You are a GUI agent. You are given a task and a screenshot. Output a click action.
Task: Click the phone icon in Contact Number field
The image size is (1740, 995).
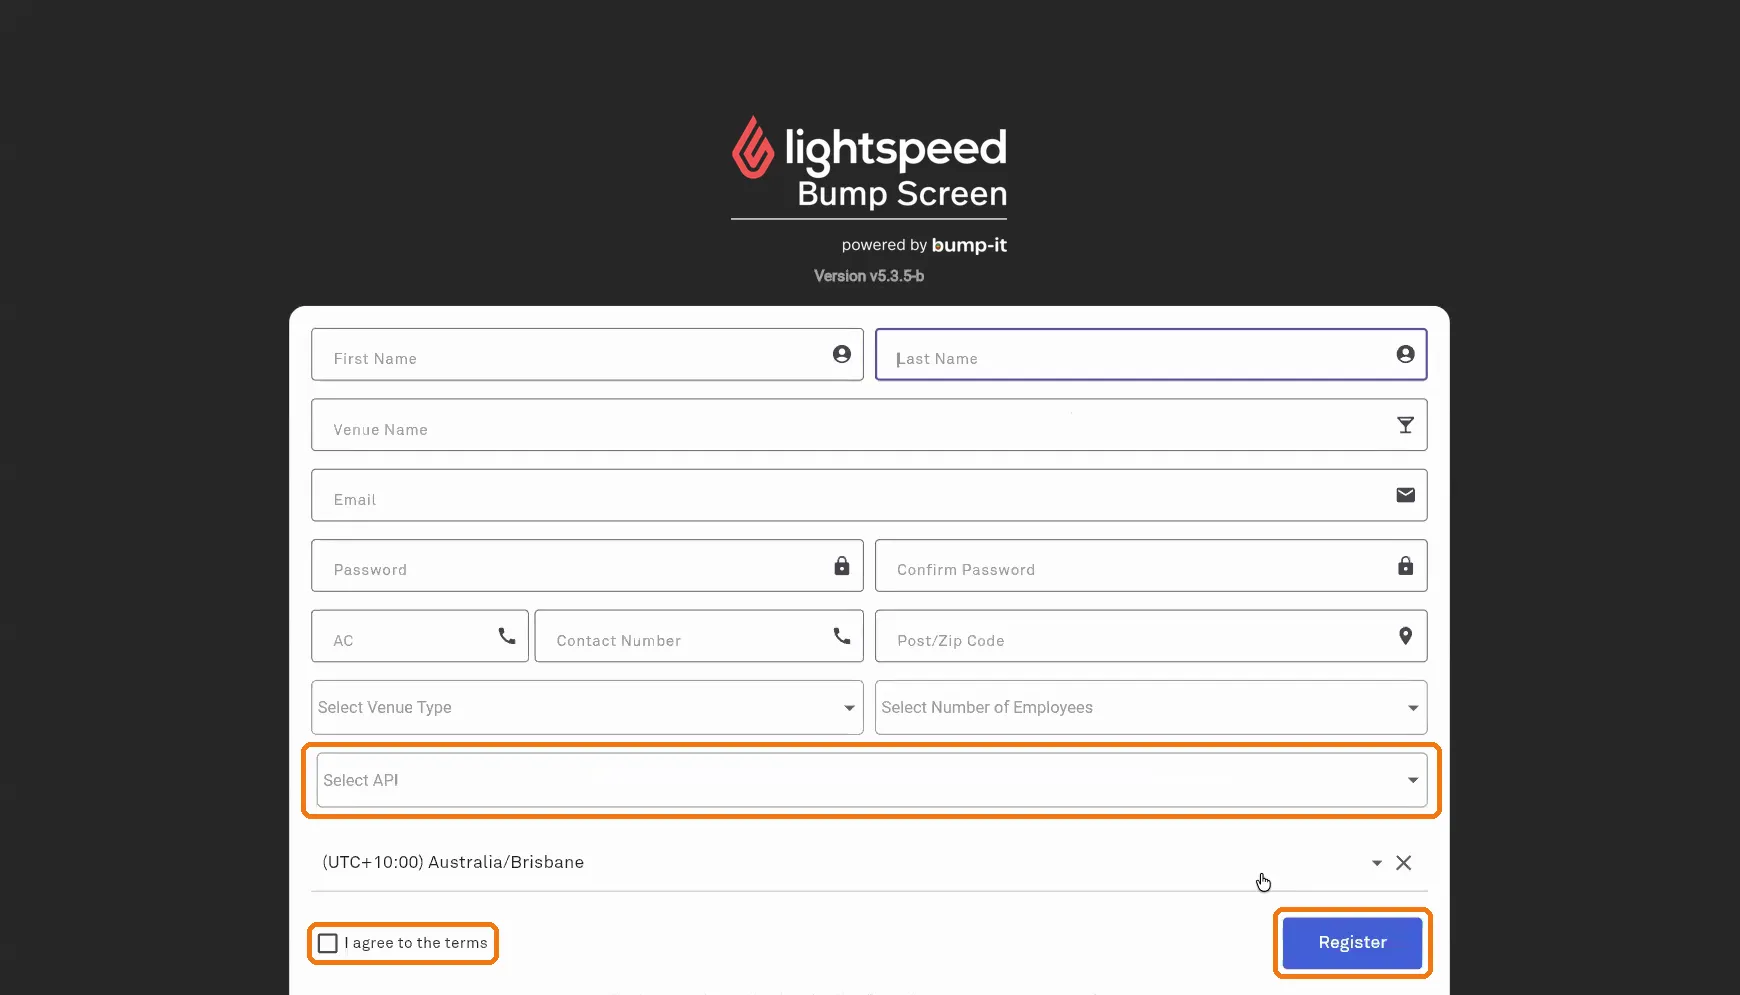point(842,636)
